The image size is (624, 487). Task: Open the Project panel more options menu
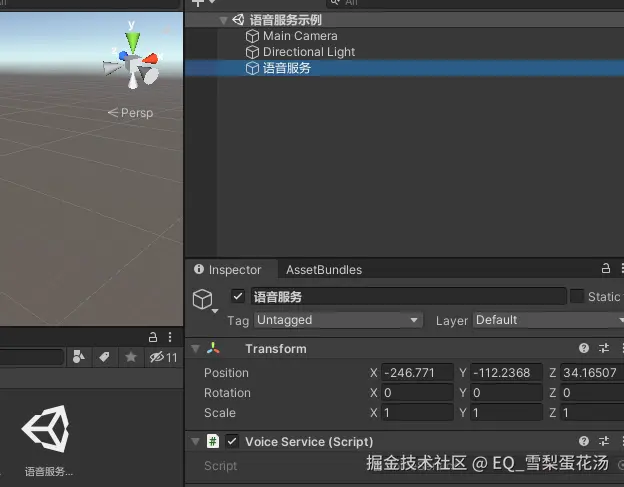point(170,337)
